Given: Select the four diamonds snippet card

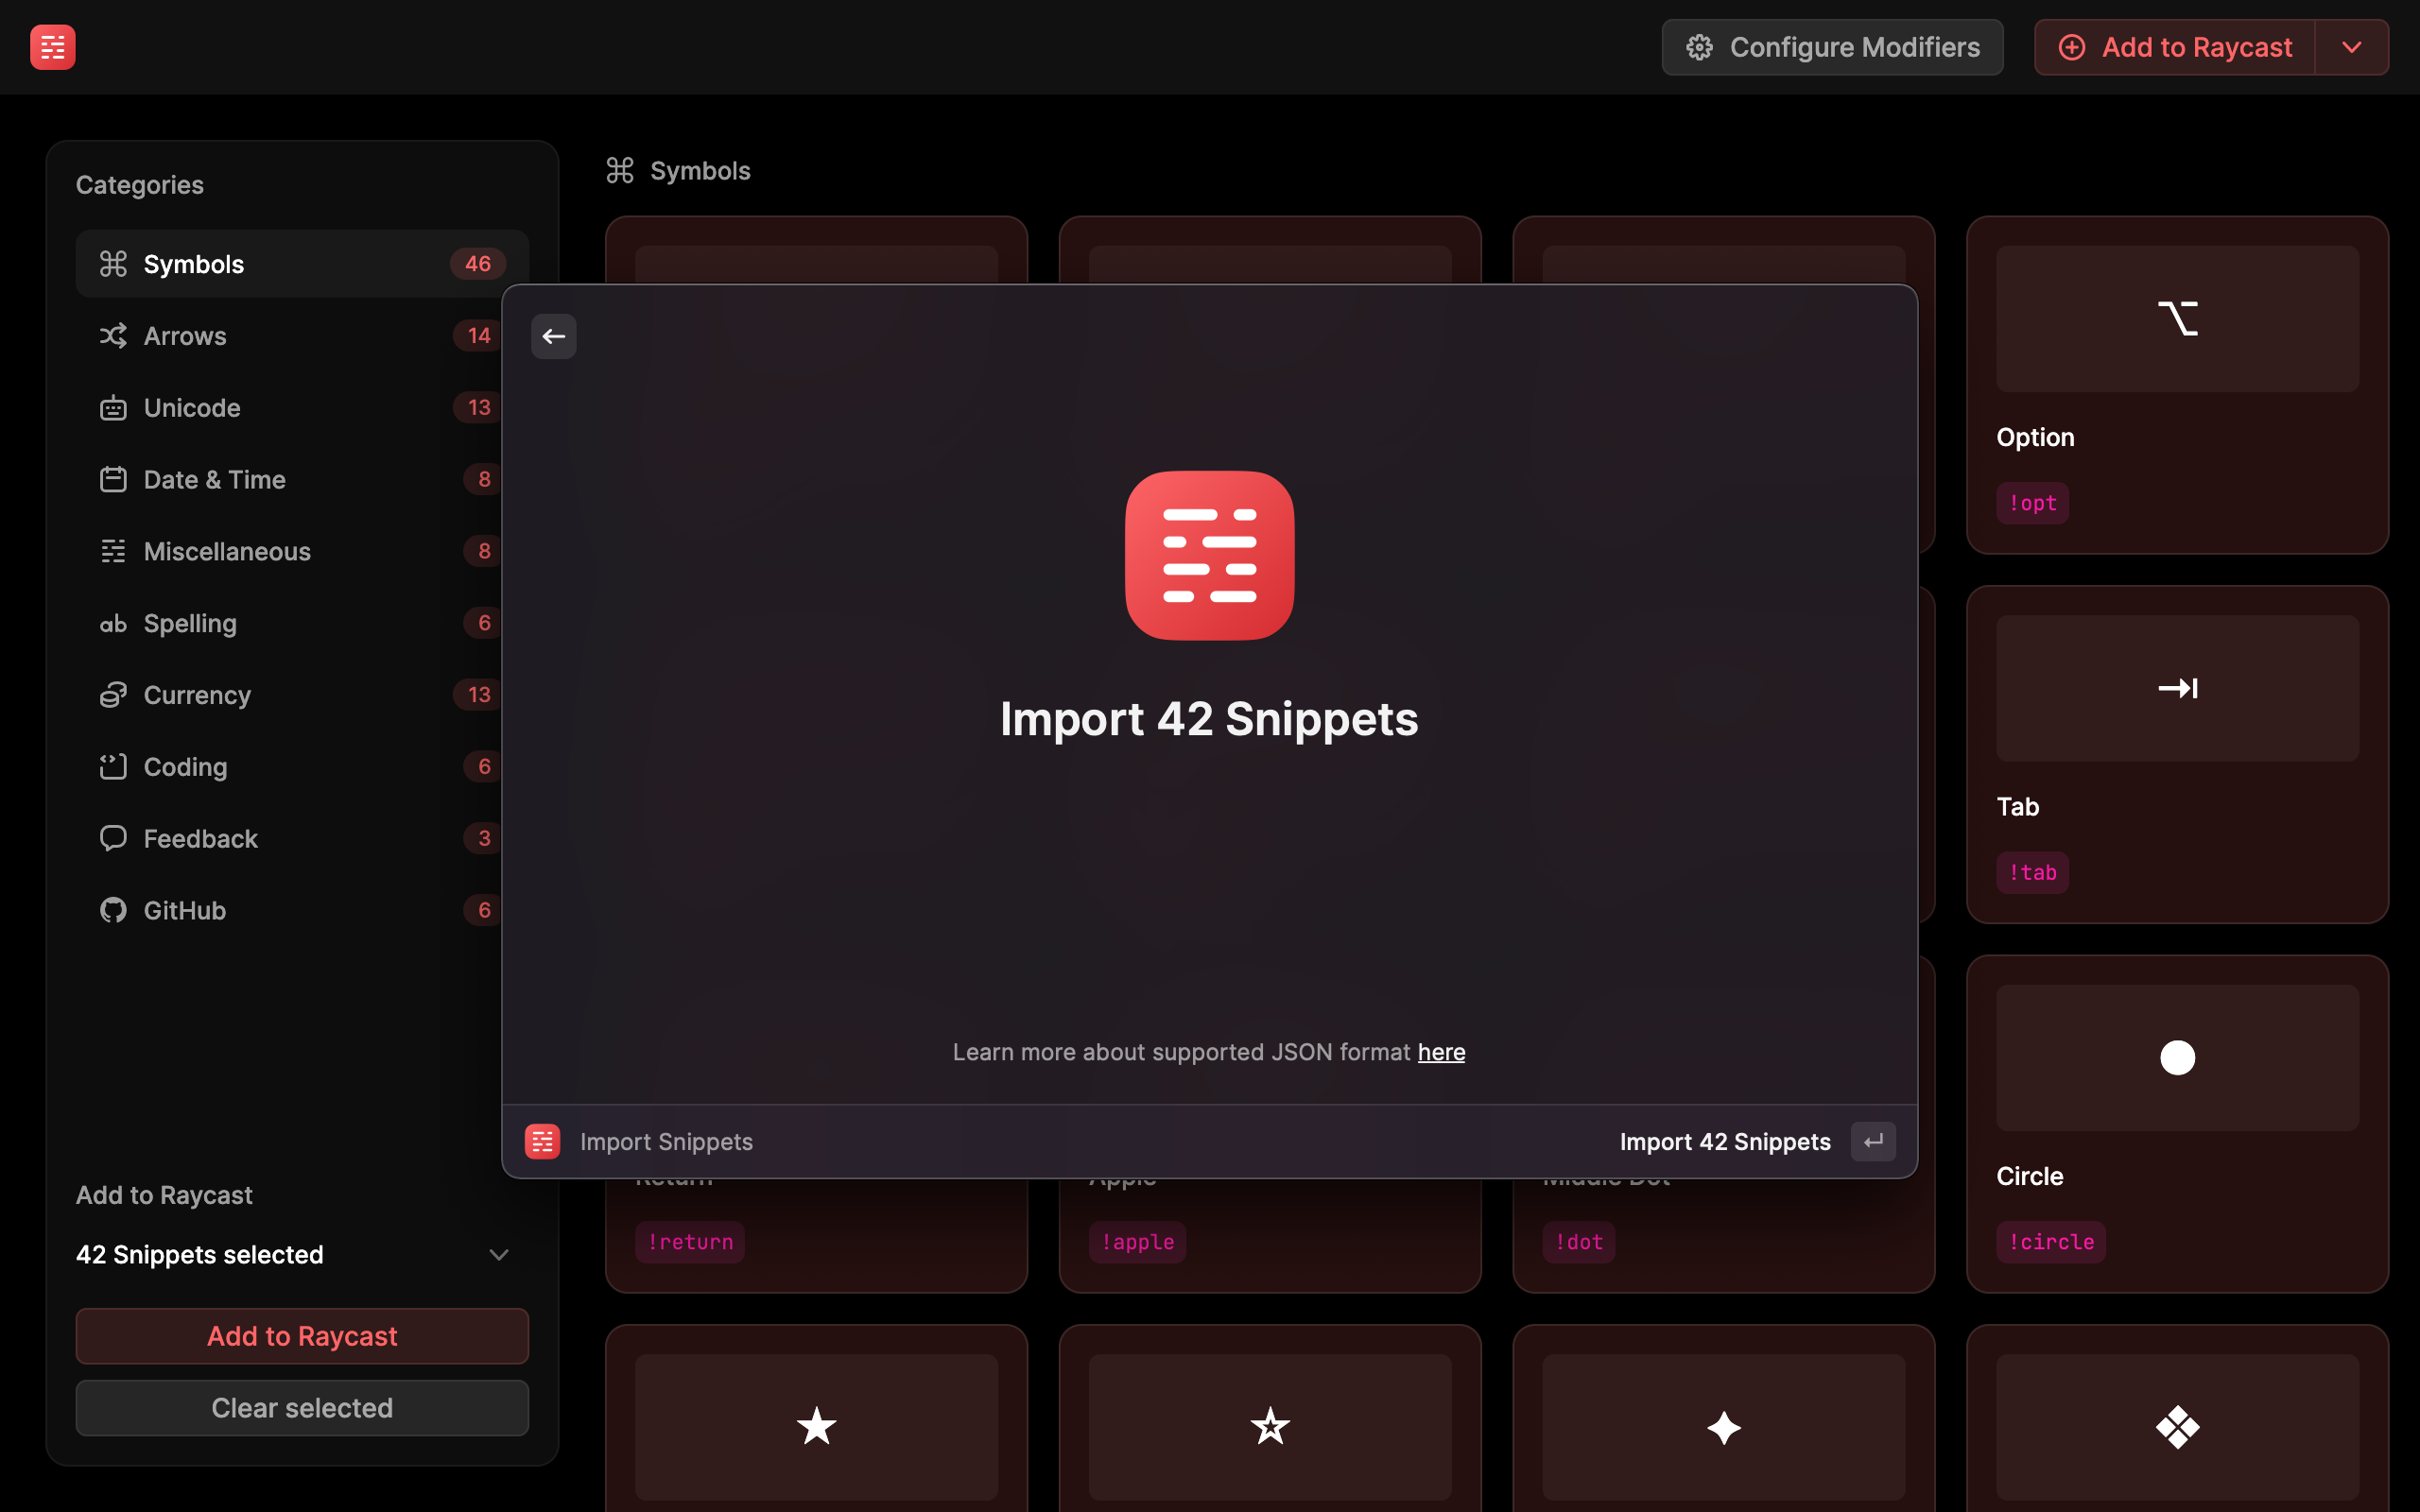Looking at the screenshot, I should click(2177, 1418).
